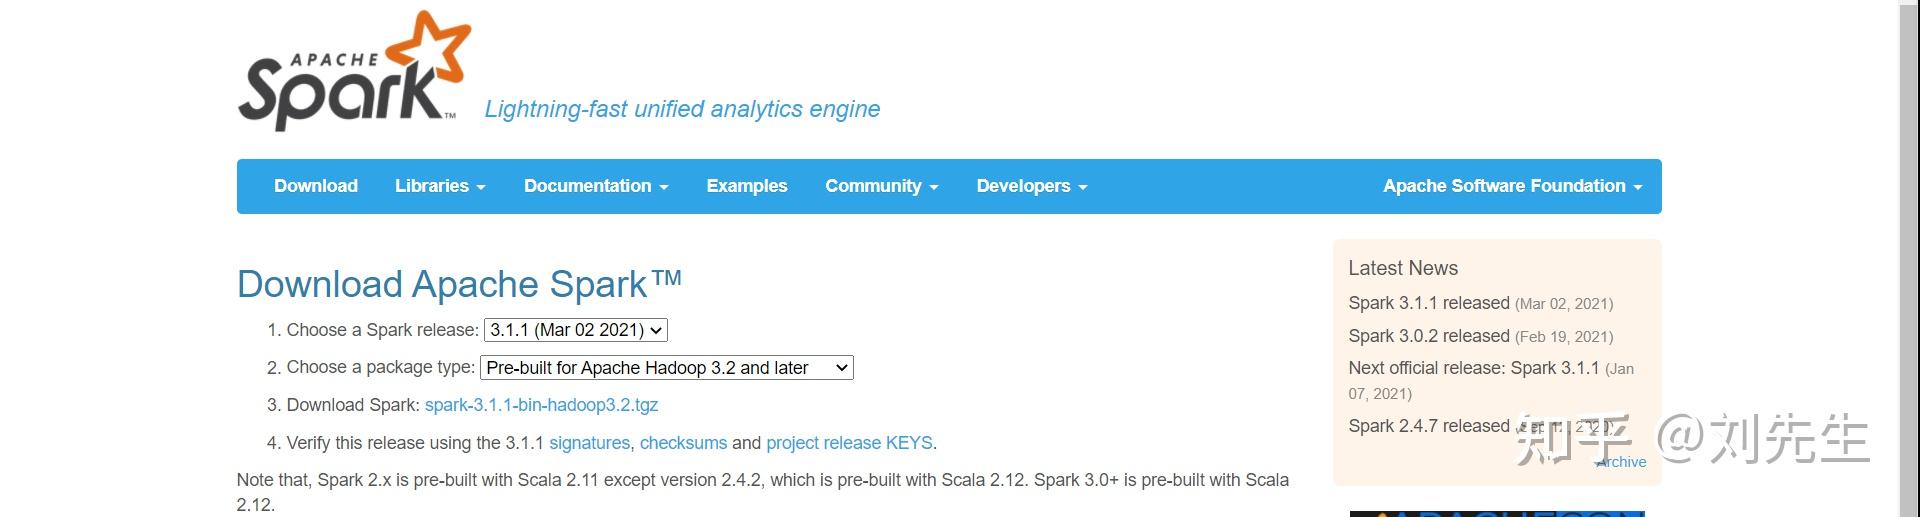This screenshot has width=1920, height=517.
Task: Expand the Libraries dropdown menu
Action: pyautogui.click(x=440, y=186)
